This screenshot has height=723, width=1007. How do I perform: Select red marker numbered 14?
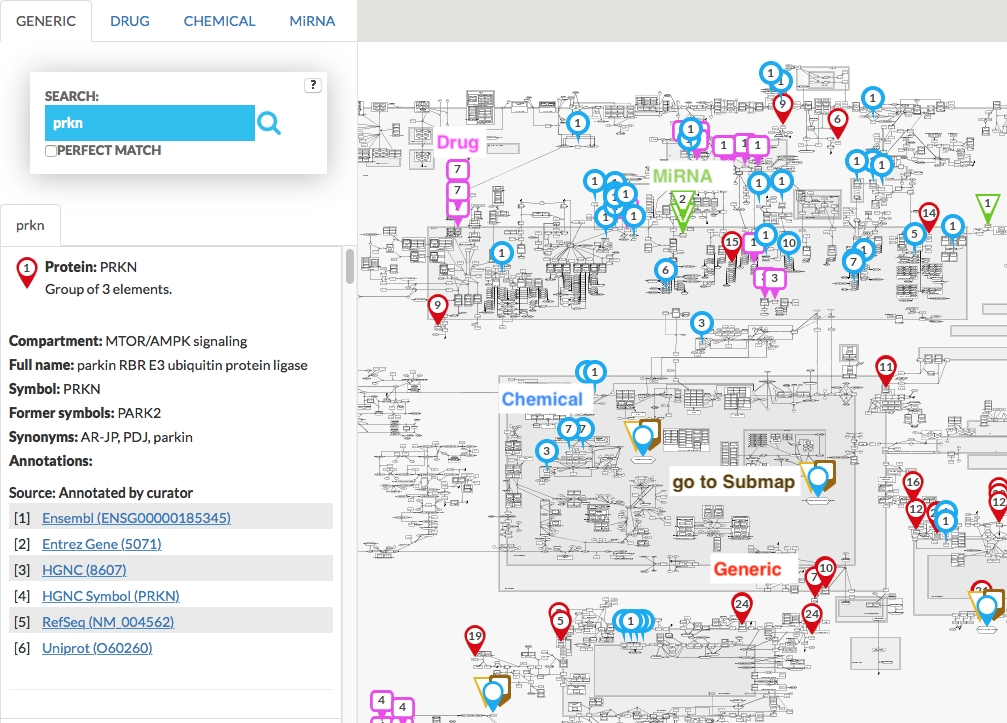point(928,214)
